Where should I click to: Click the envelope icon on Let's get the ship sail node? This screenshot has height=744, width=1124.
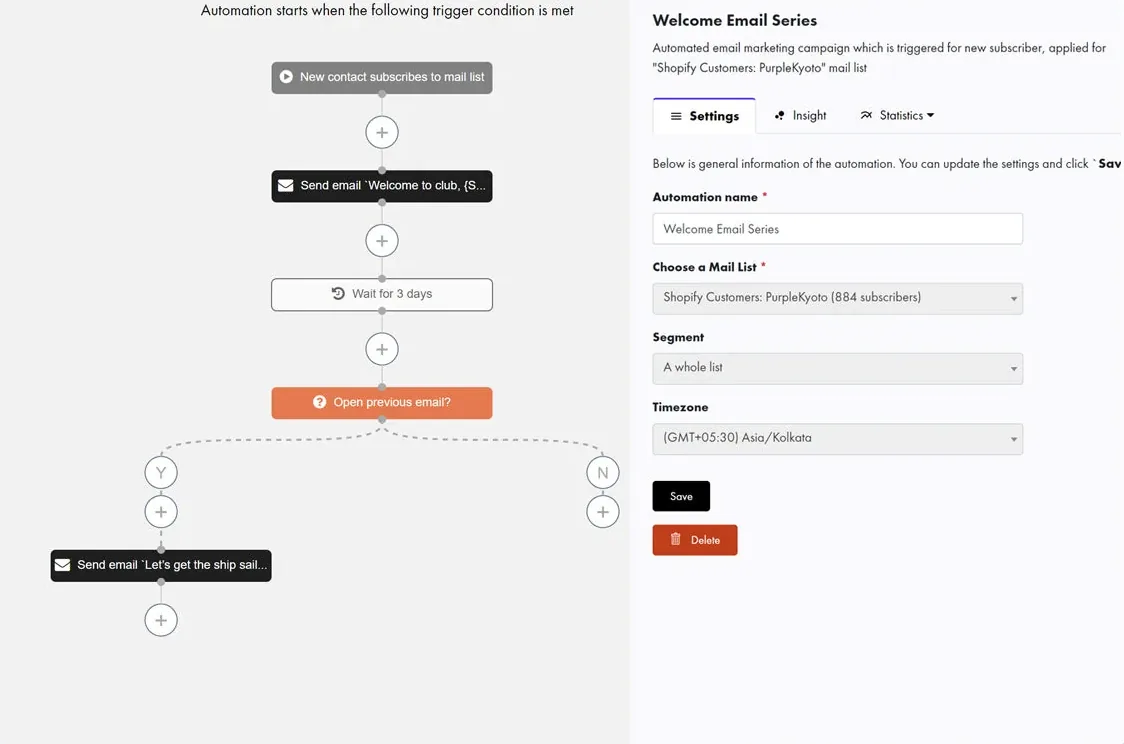[62, 565]
